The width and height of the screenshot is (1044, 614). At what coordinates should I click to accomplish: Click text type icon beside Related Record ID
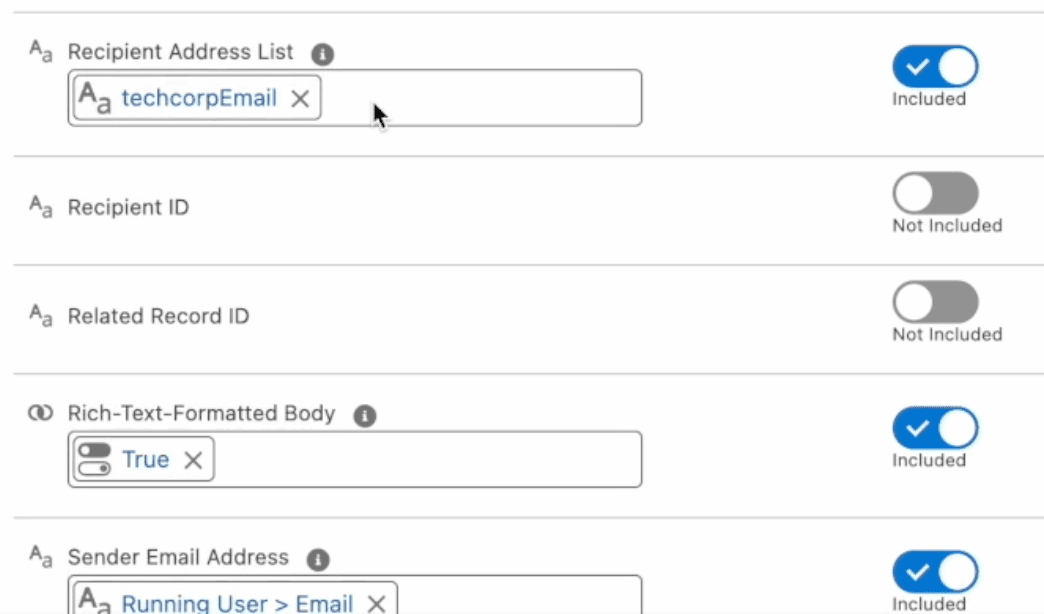(x=40, y=316)
